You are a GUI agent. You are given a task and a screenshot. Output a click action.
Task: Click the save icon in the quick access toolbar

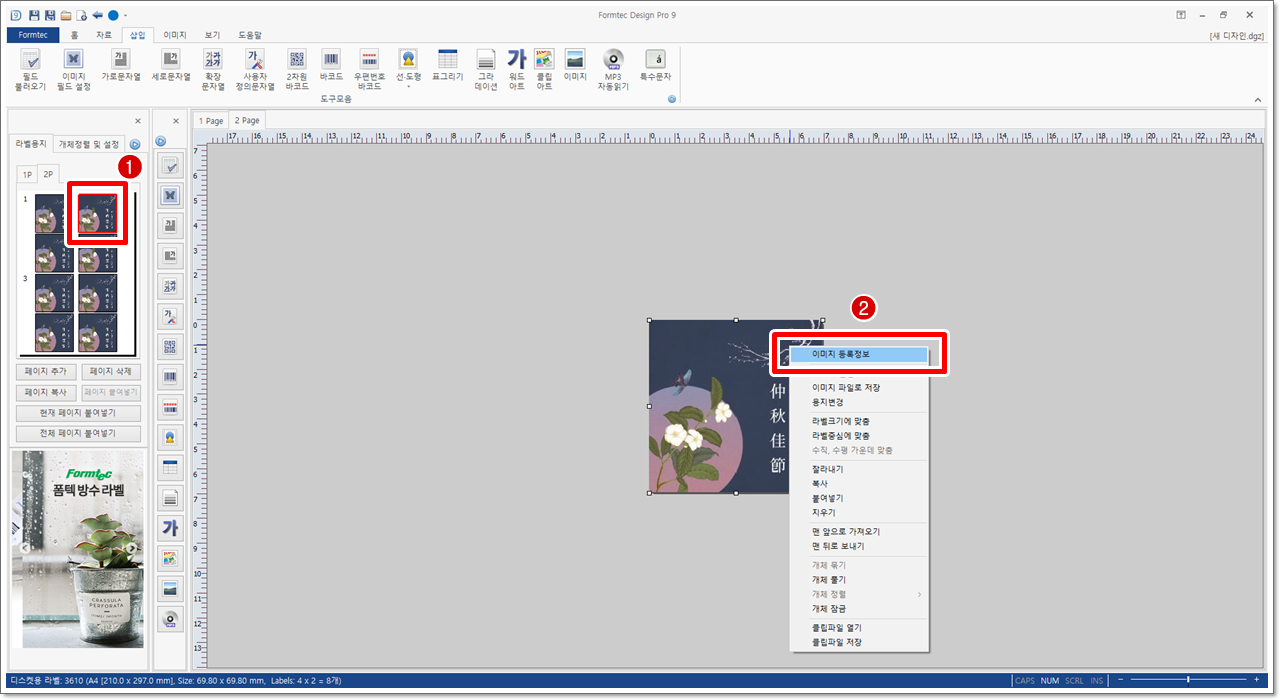tap(35, 15)
